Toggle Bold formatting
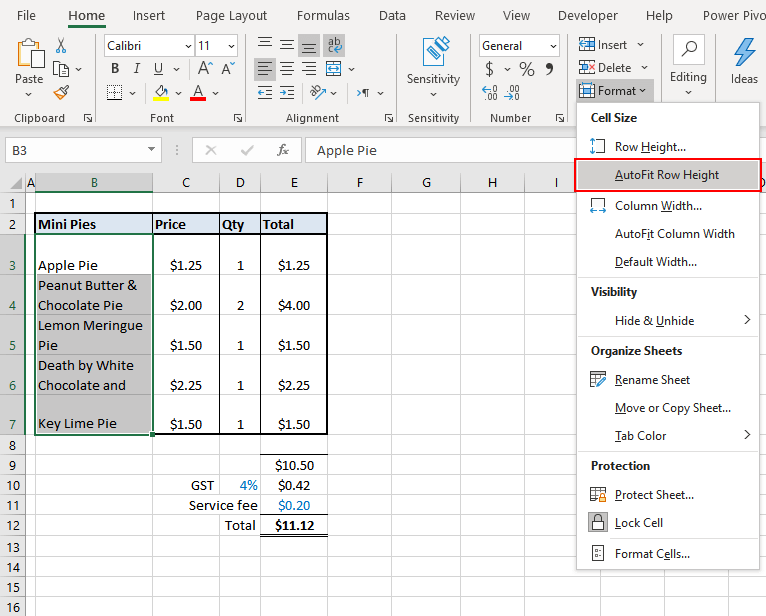 coord(115,68)
